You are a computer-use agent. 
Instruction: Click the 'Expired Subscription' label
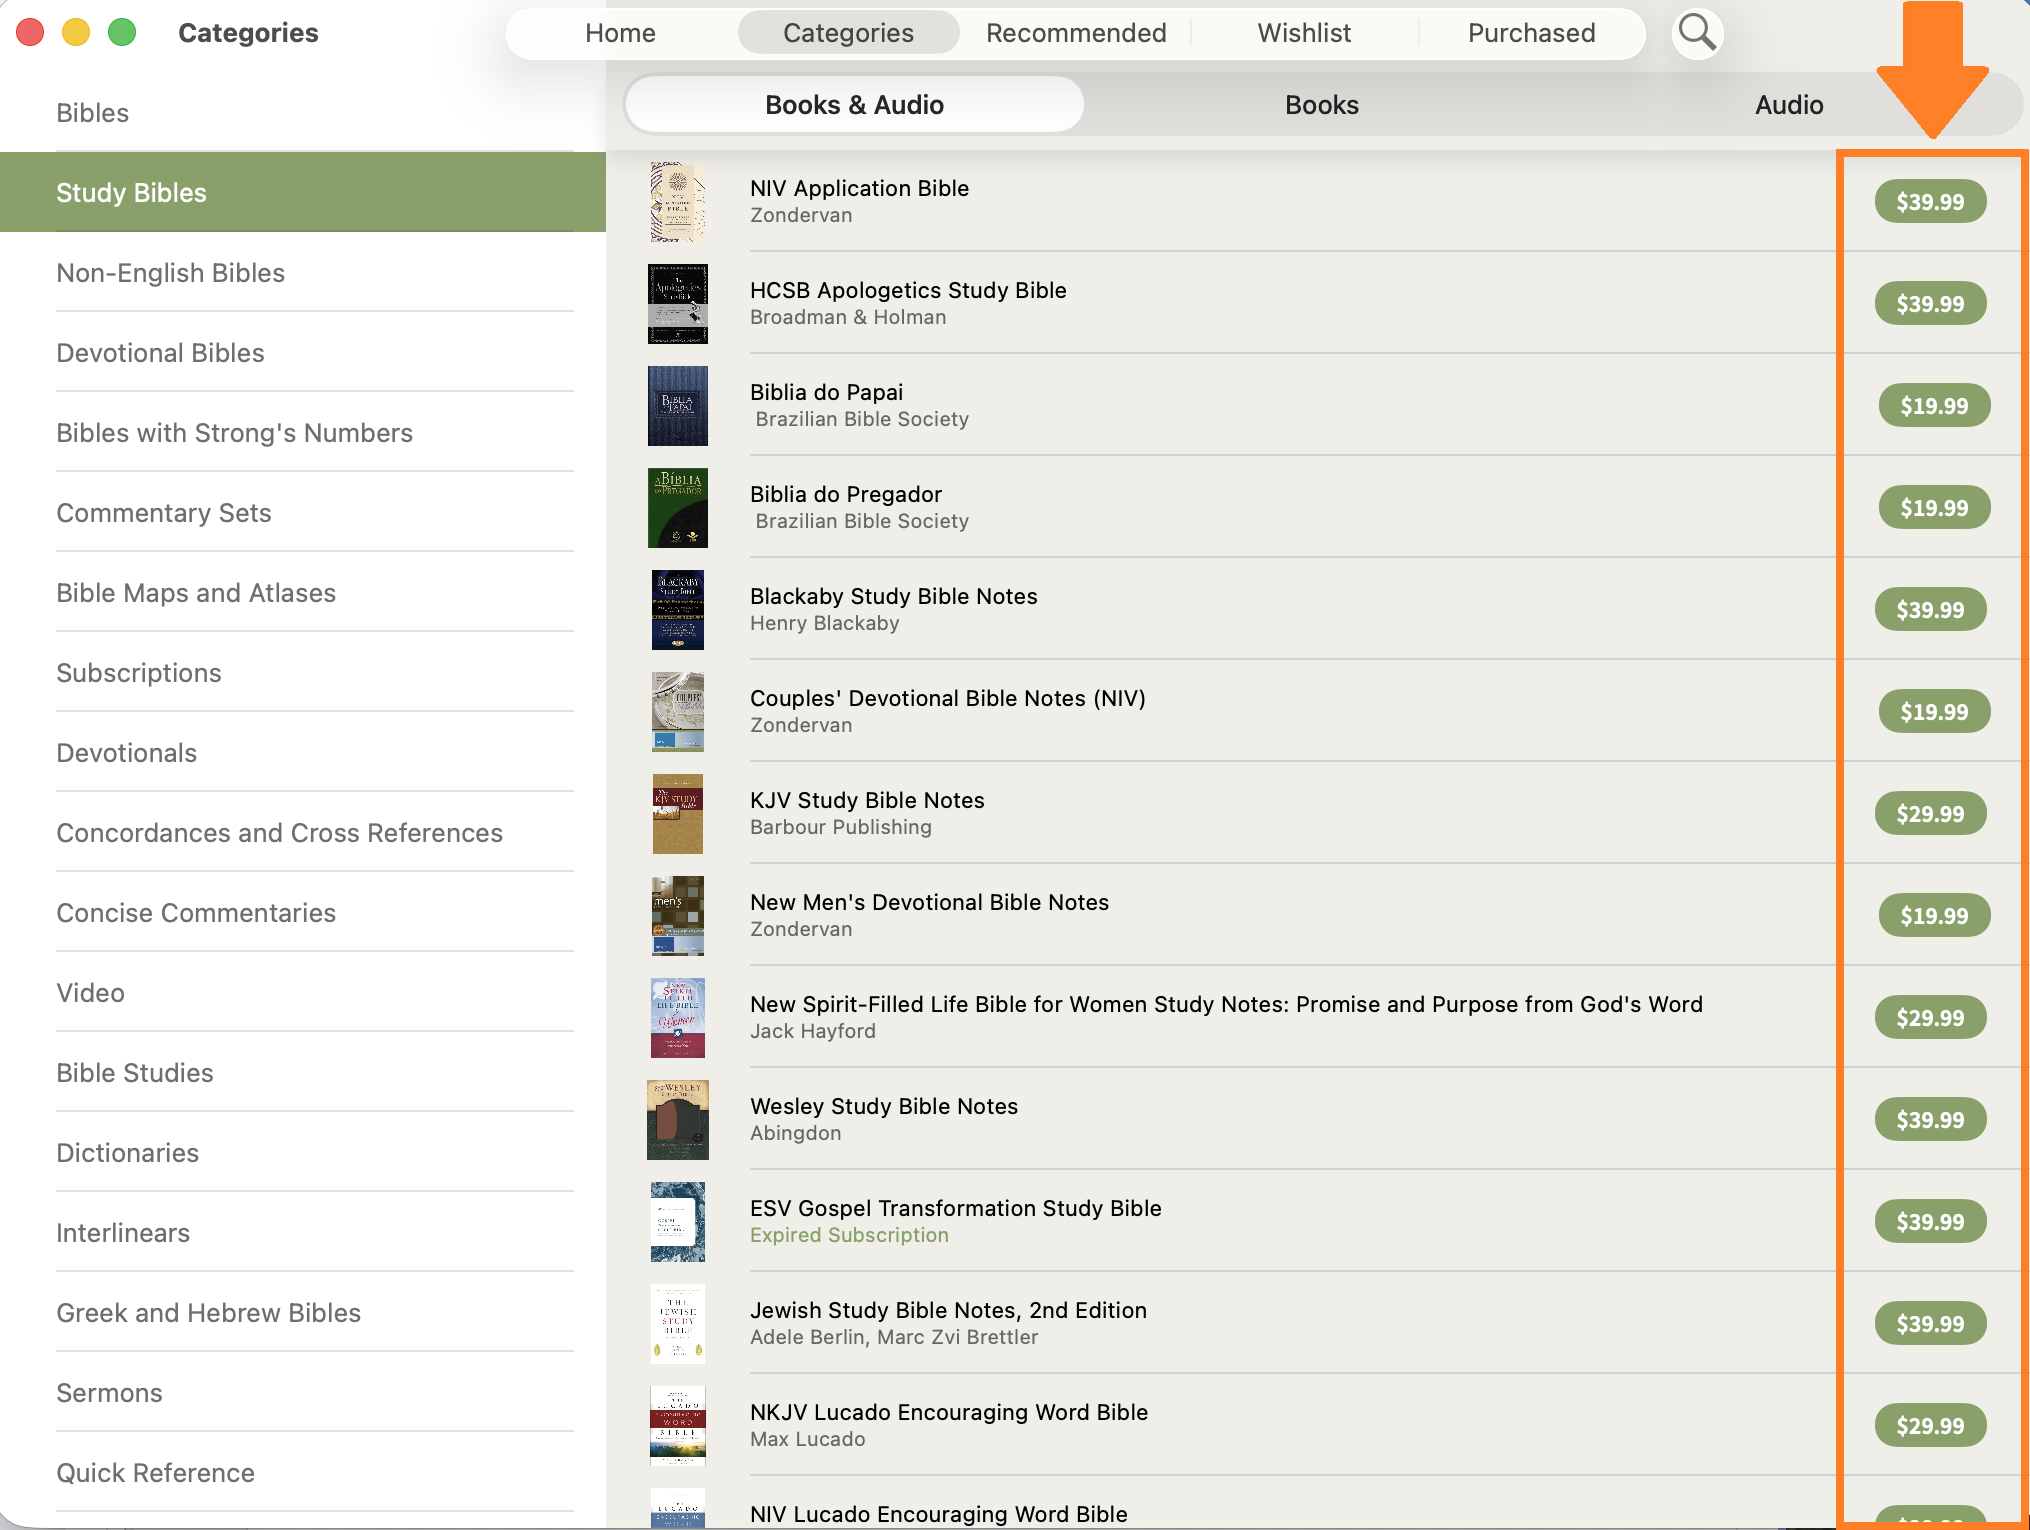[x=849, y=1235]
